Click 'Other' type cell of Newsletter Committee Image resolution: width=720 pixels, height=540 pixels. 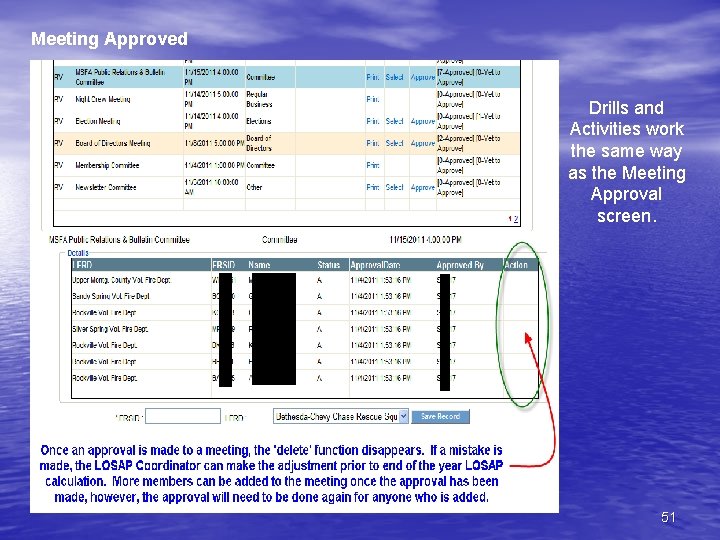pyautogui.click(x=254, y=187)
